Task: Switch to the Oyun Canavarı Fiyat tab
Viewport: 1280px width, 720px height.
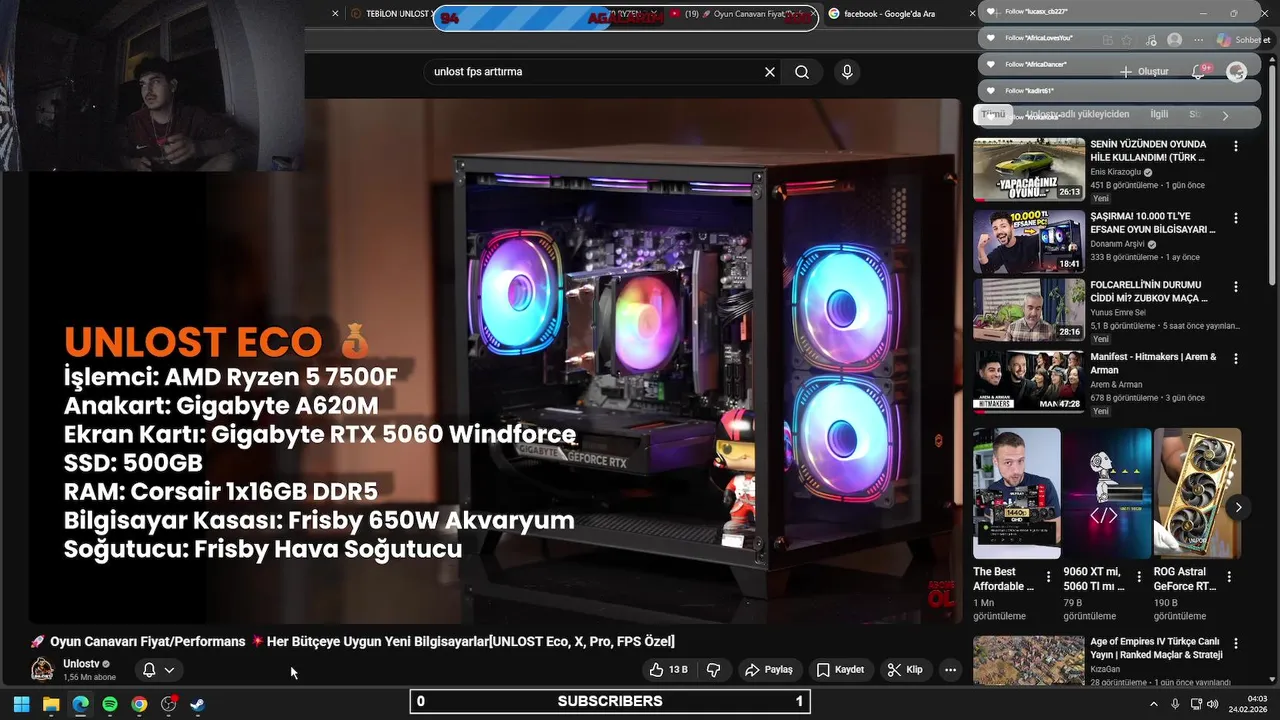Action: [742, 14]
